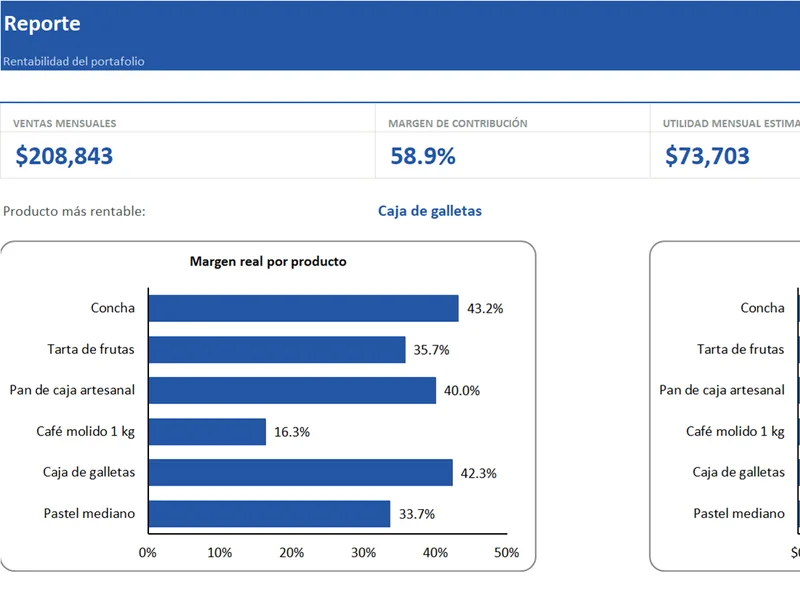The height and width of the screenshot is (600, 800).
Task: Click the Tarta de frutas bar
Action: pyautogui.click(x=277, y=349)
